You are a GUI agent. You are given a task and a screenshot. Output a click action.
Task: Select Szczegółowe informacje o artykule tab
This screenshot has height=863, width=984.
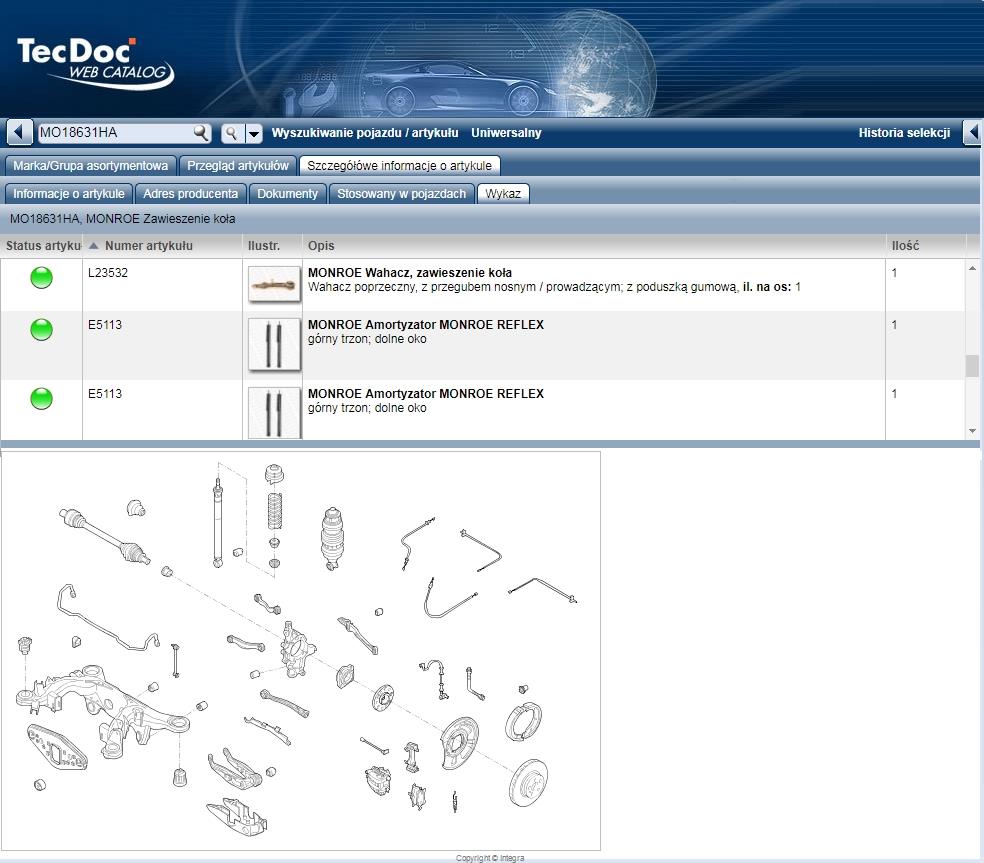pos(400,166)
